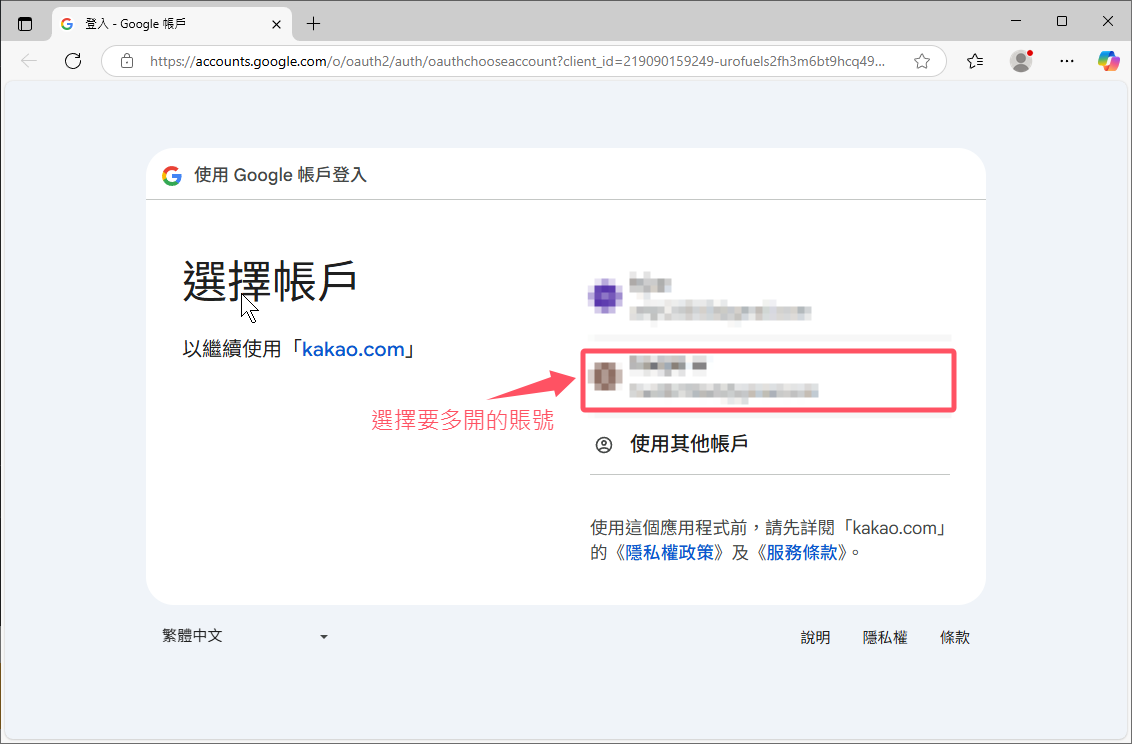Viewport: 1132px width, 744px height.
Task: Open the Tab actions menu icon
Action: pos(25,23)
